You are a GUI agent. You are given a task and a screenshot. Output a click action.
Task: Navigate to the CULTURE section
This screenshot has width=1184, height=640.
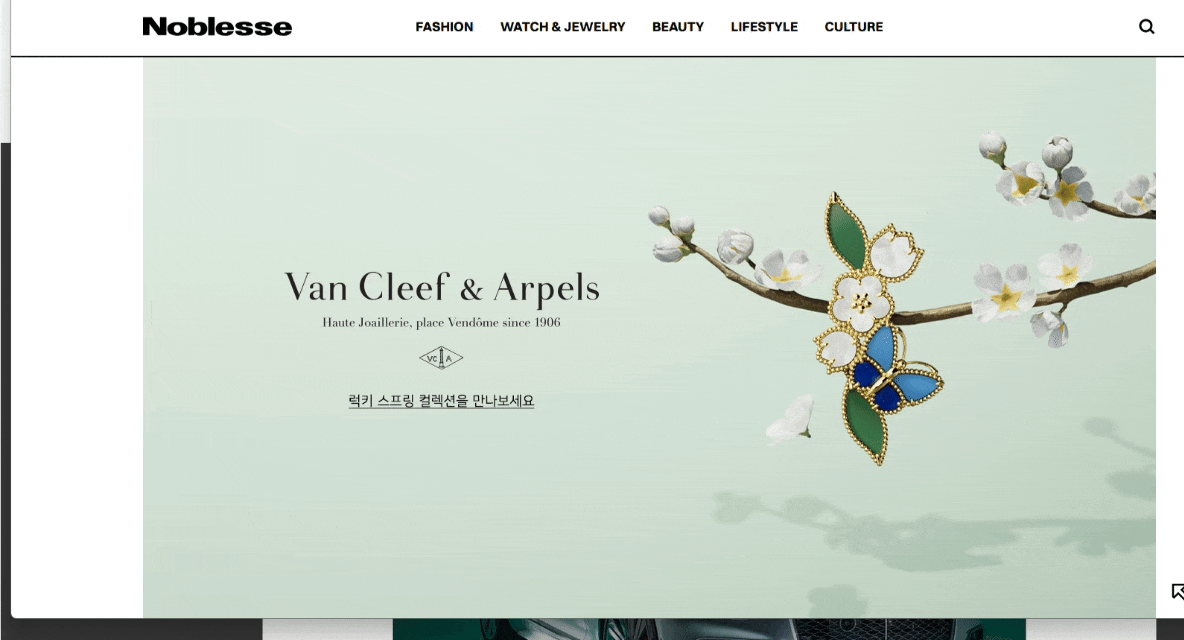click(x=853, y=26)
